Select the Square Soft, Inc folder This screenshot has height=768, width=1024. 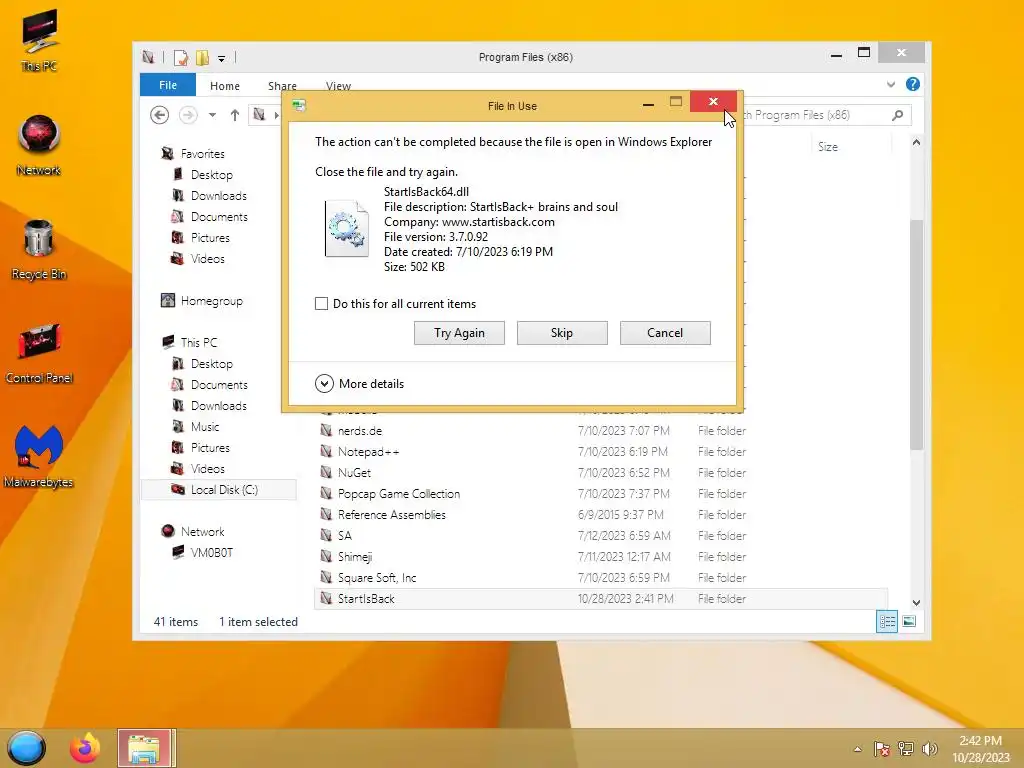(x=601, y=577)
